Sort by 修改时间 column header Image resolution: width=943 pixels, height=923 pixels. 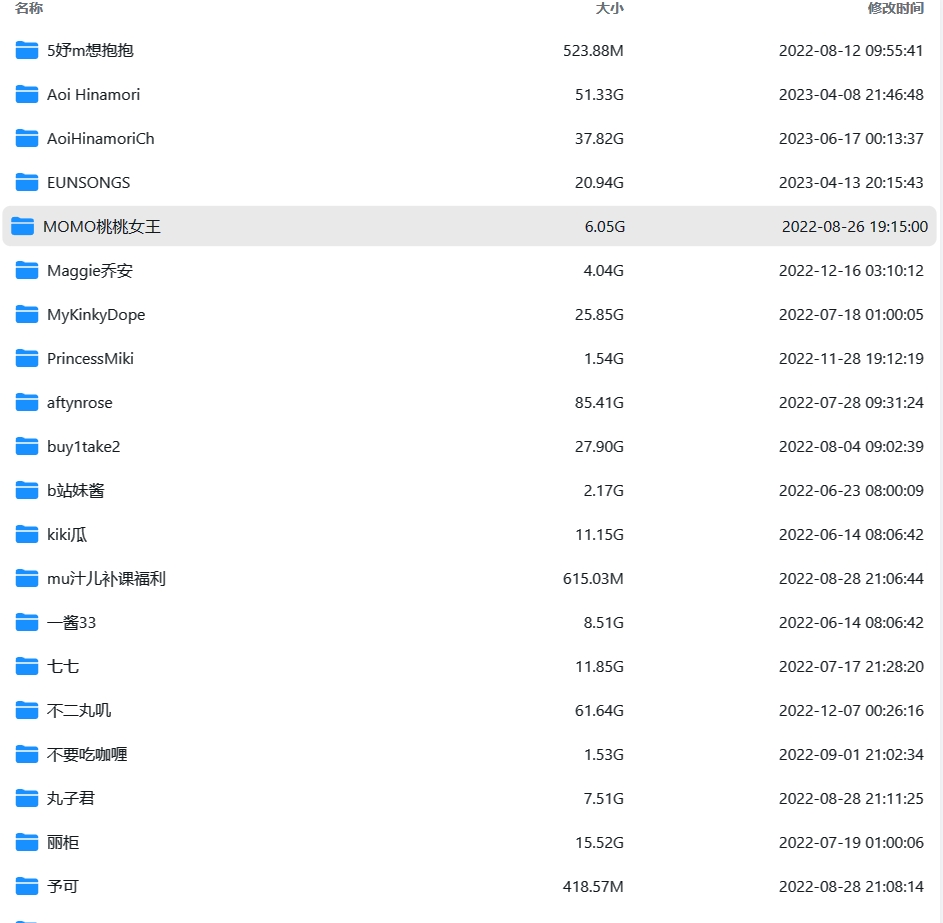pyautogui.click(x=895, y=8)
